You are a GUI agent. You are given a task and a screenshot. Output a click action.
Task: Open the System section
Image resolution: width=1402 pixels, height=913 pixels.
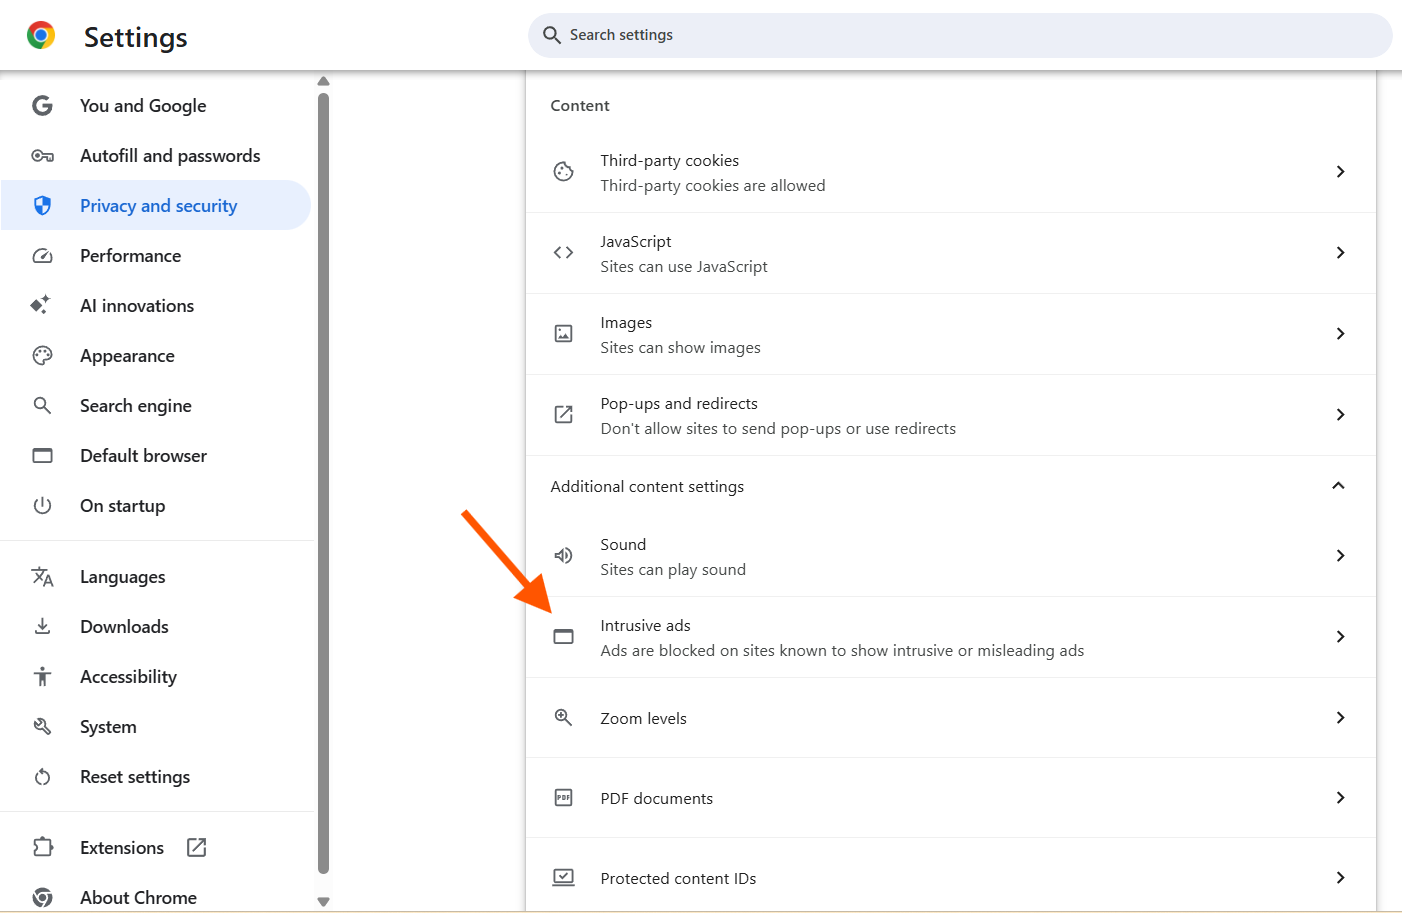tap(156, 727)
